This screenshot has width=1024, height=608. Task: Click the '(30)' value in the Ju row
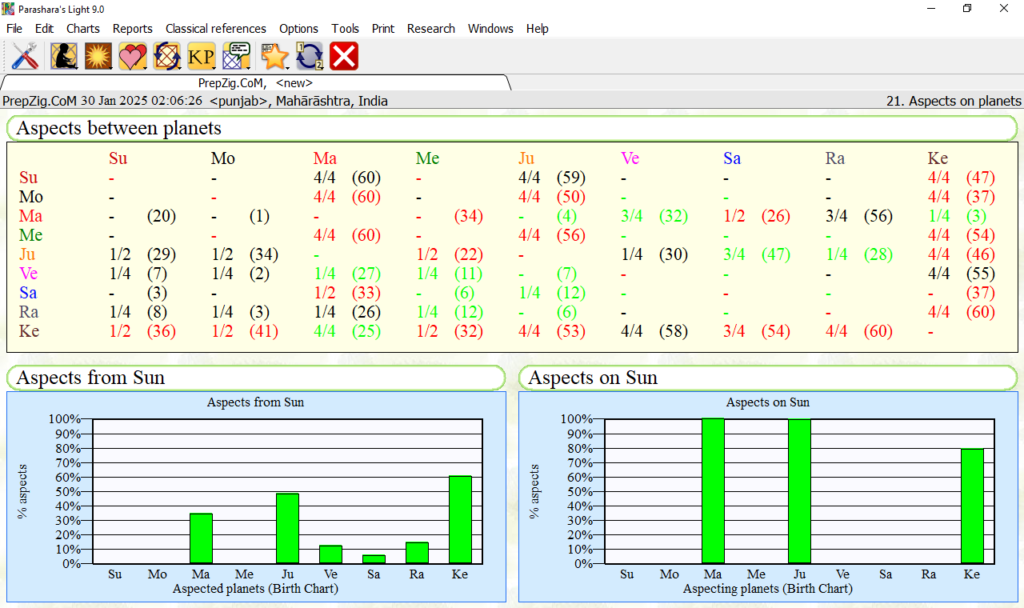tap(673, 254)
